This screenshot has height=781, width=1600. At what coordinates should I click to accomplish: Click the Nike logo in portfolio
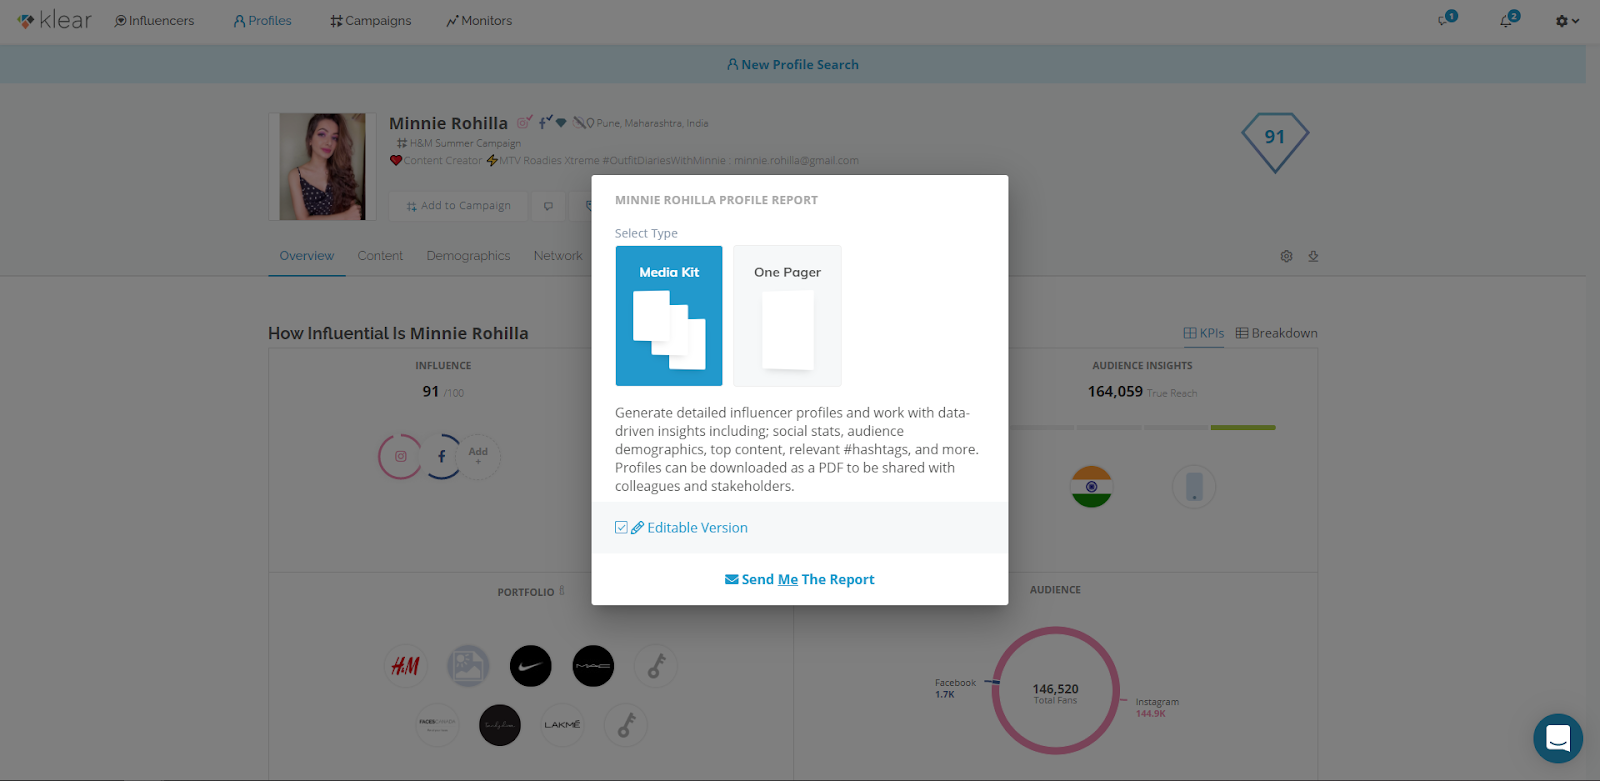(530, 666)
